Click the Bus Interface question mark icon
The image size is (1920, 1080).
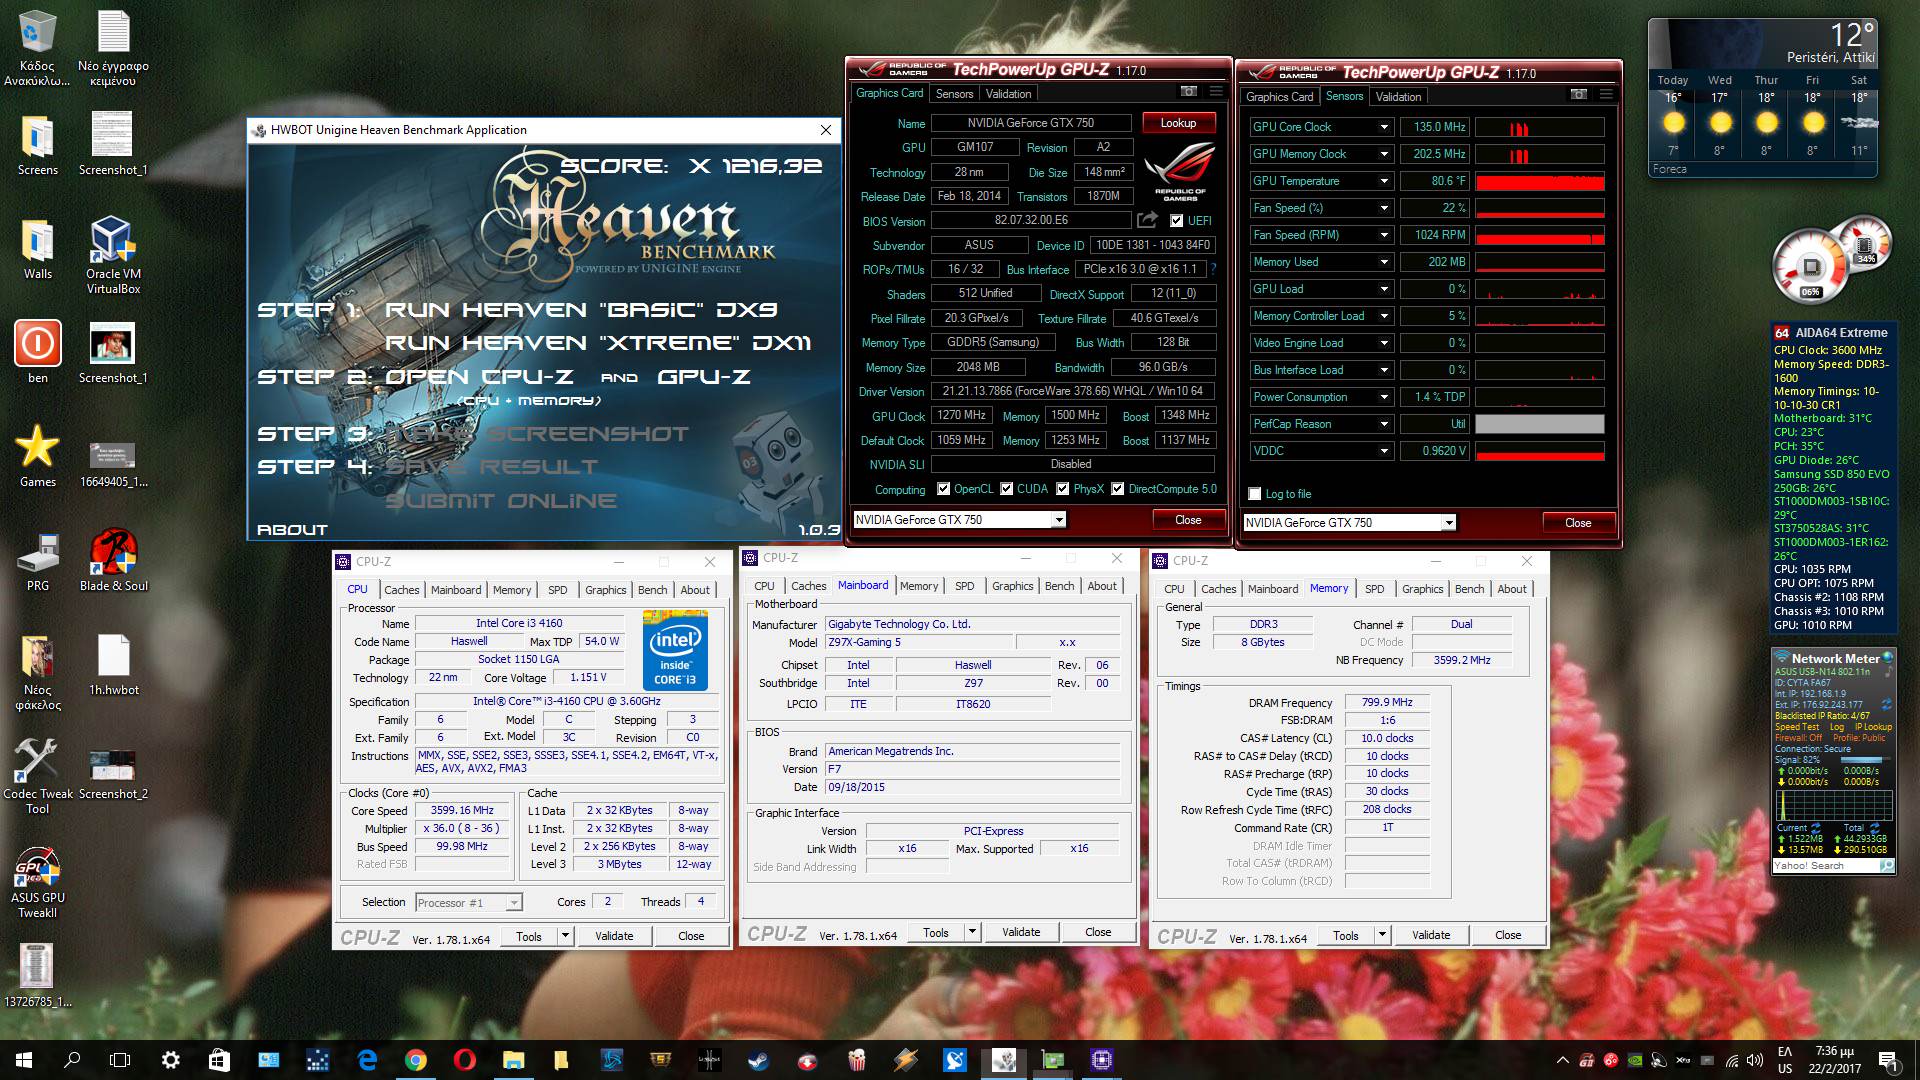(1214, 269)
